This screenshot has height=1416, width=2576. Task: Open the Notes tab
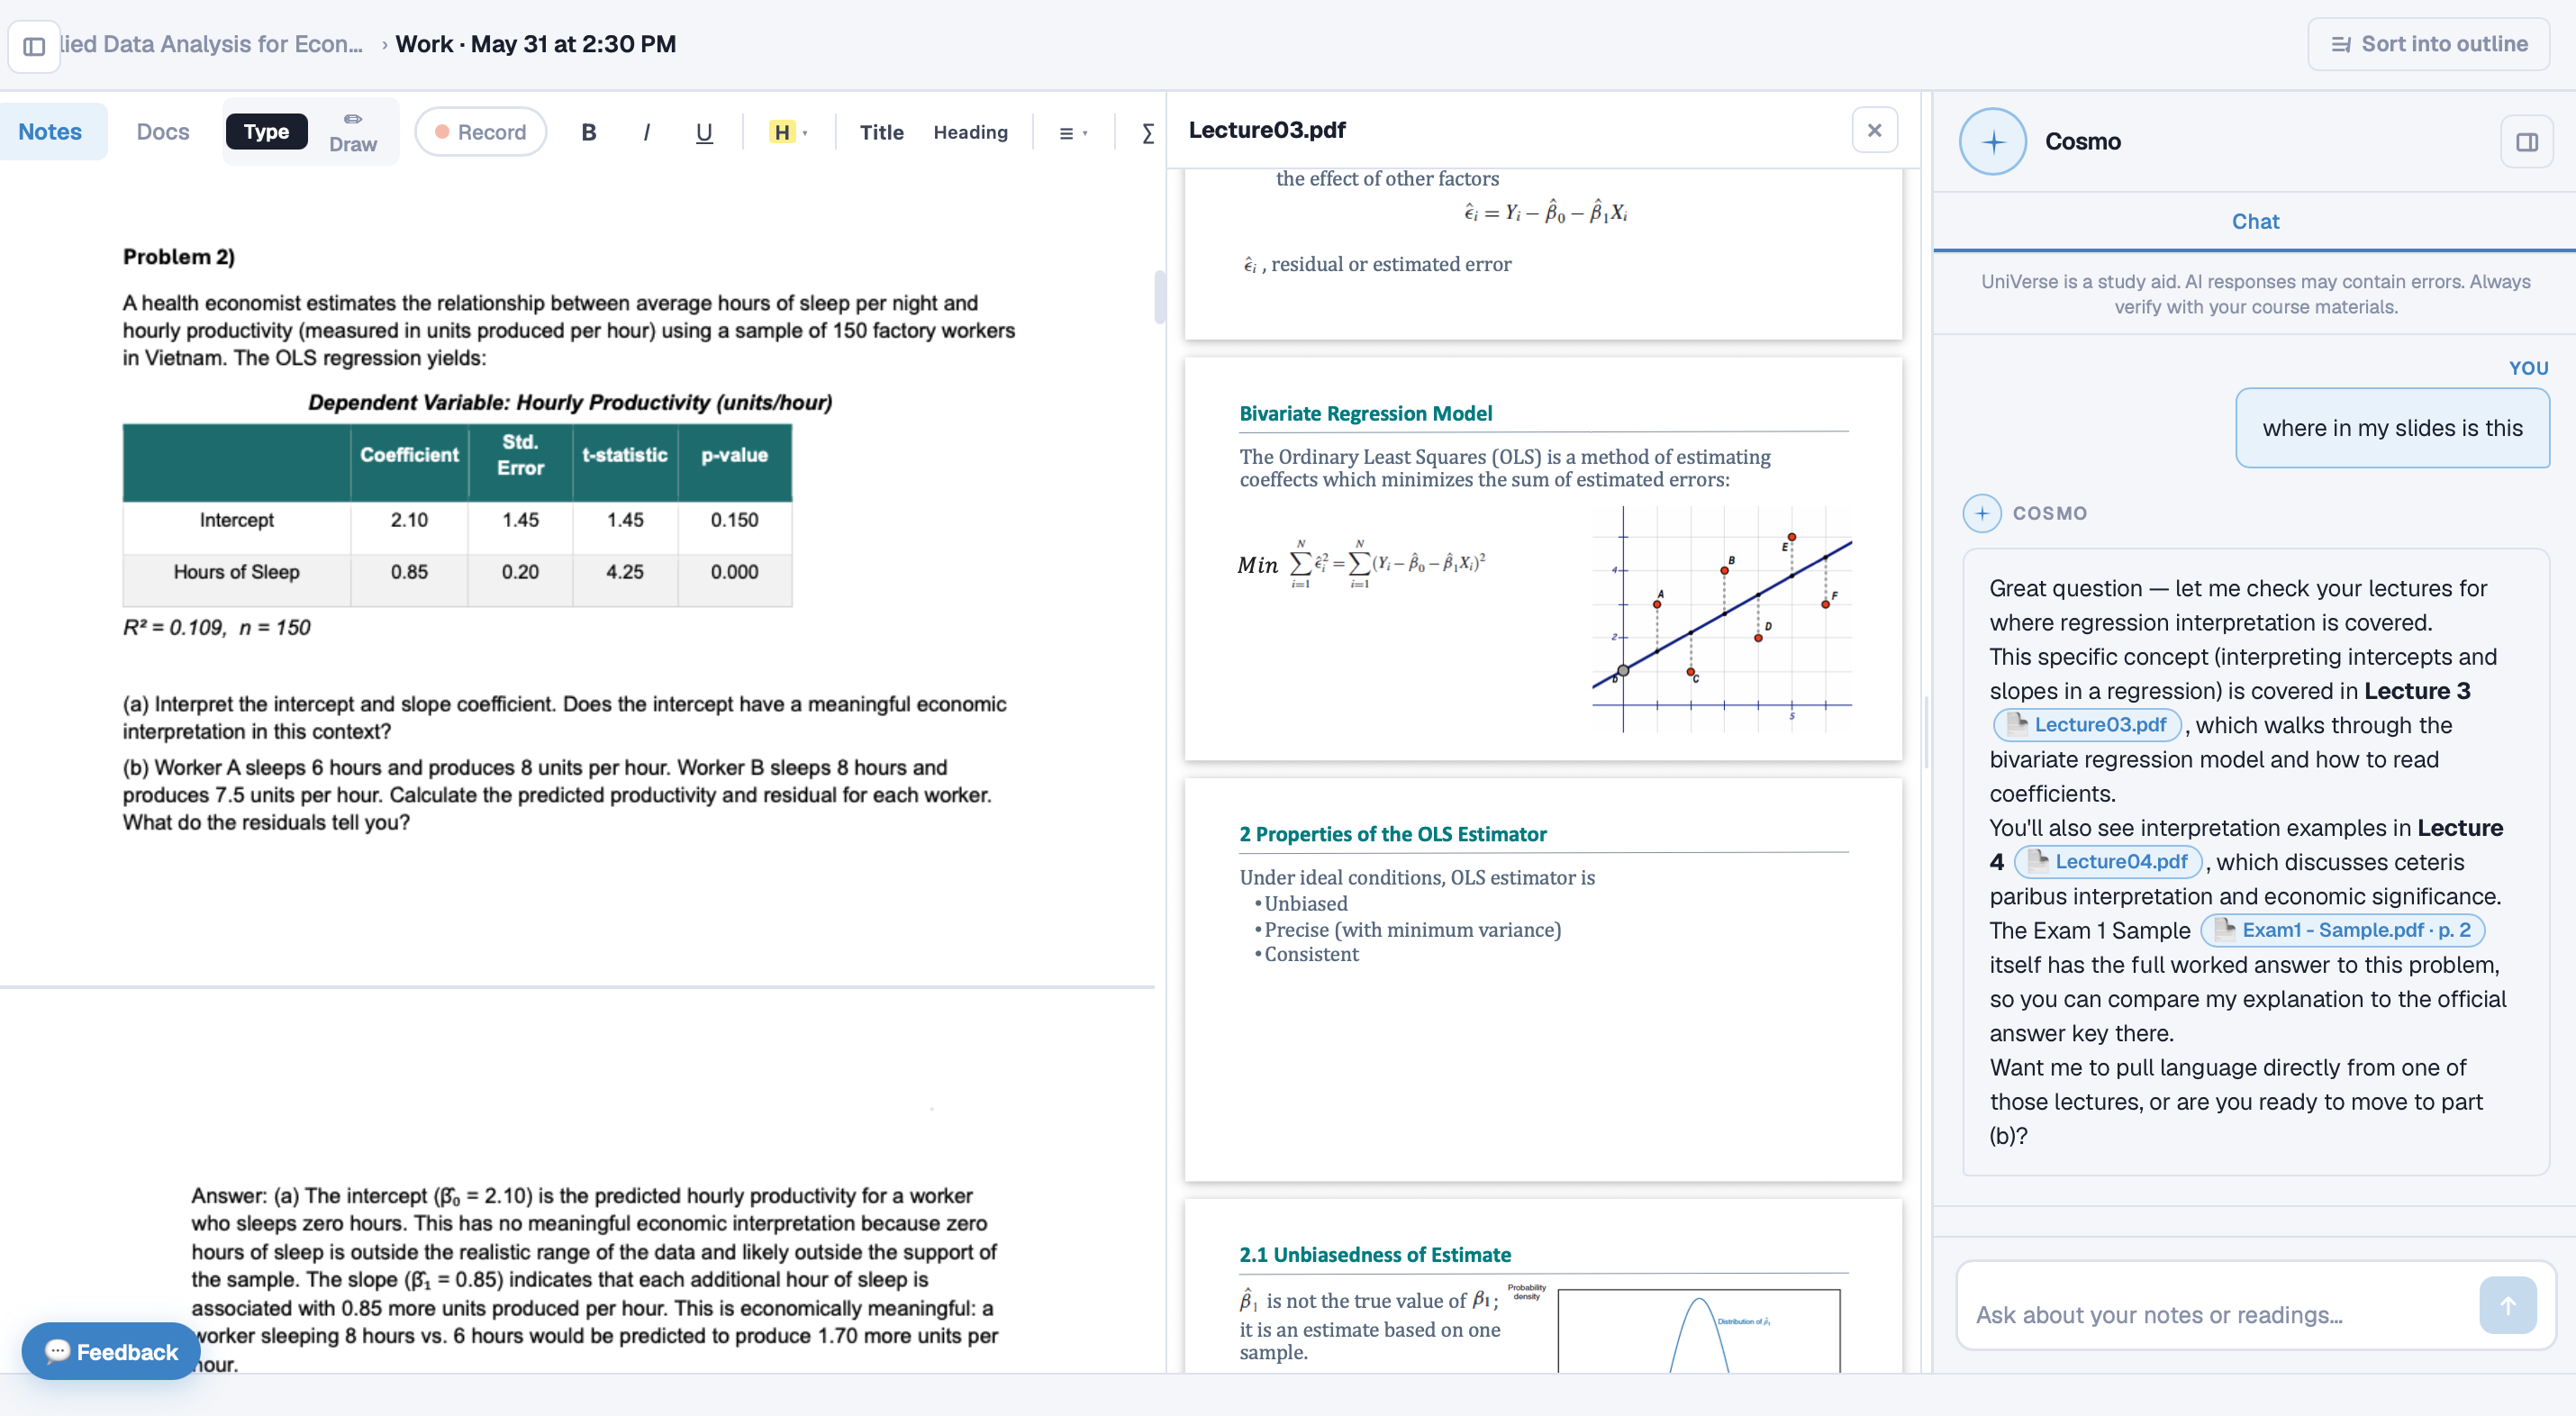pyautogui.click(x=50, y=132)
